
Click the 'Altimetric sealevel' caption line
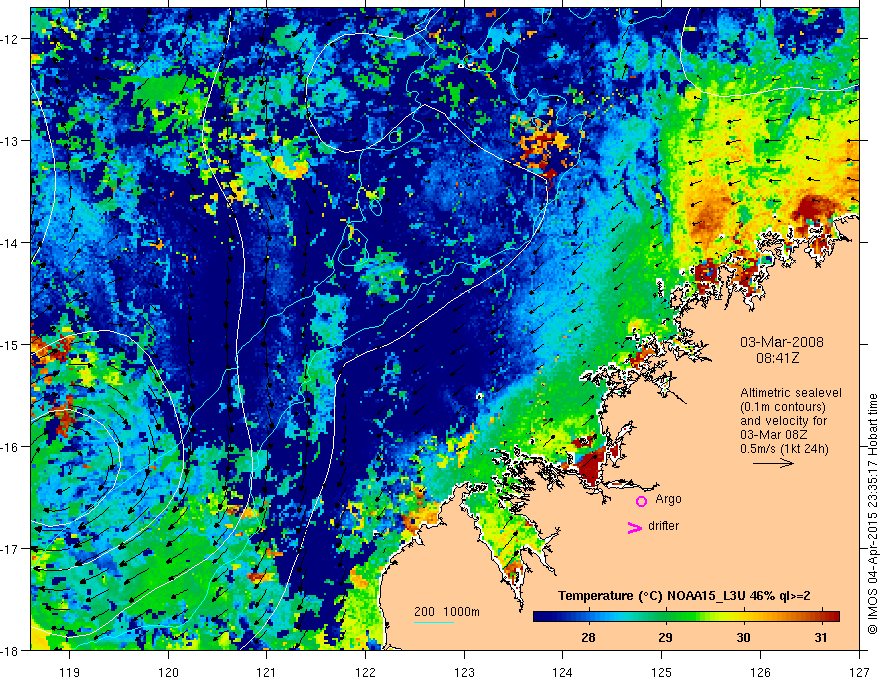(x=791, y=393)
